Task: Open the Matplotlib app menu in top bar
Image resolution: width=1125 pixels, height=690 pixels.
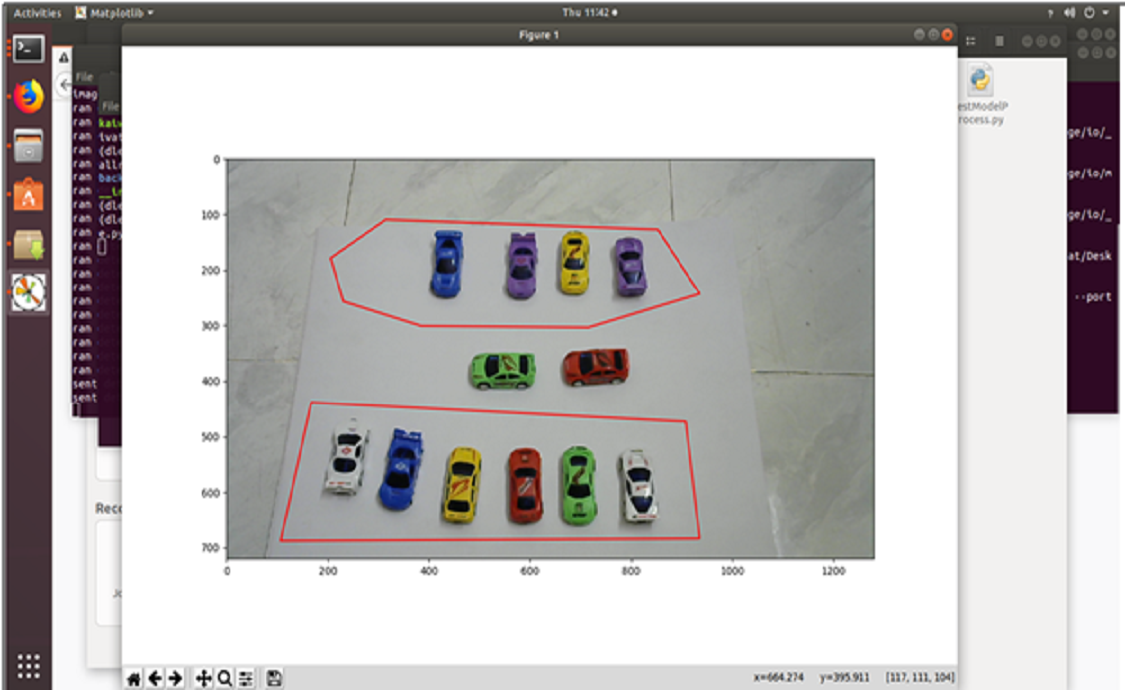Action: point(114,13)
